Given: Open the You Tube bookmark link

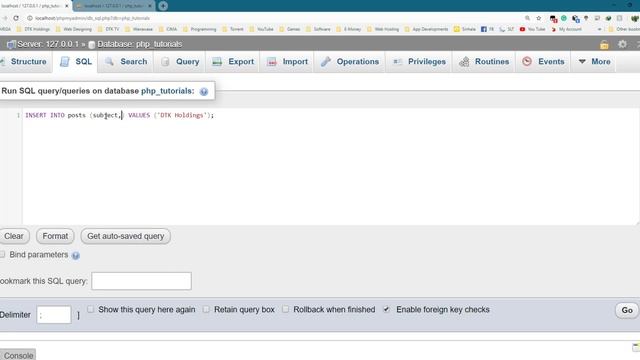Looking at the screenshot, I should point(533,29).
